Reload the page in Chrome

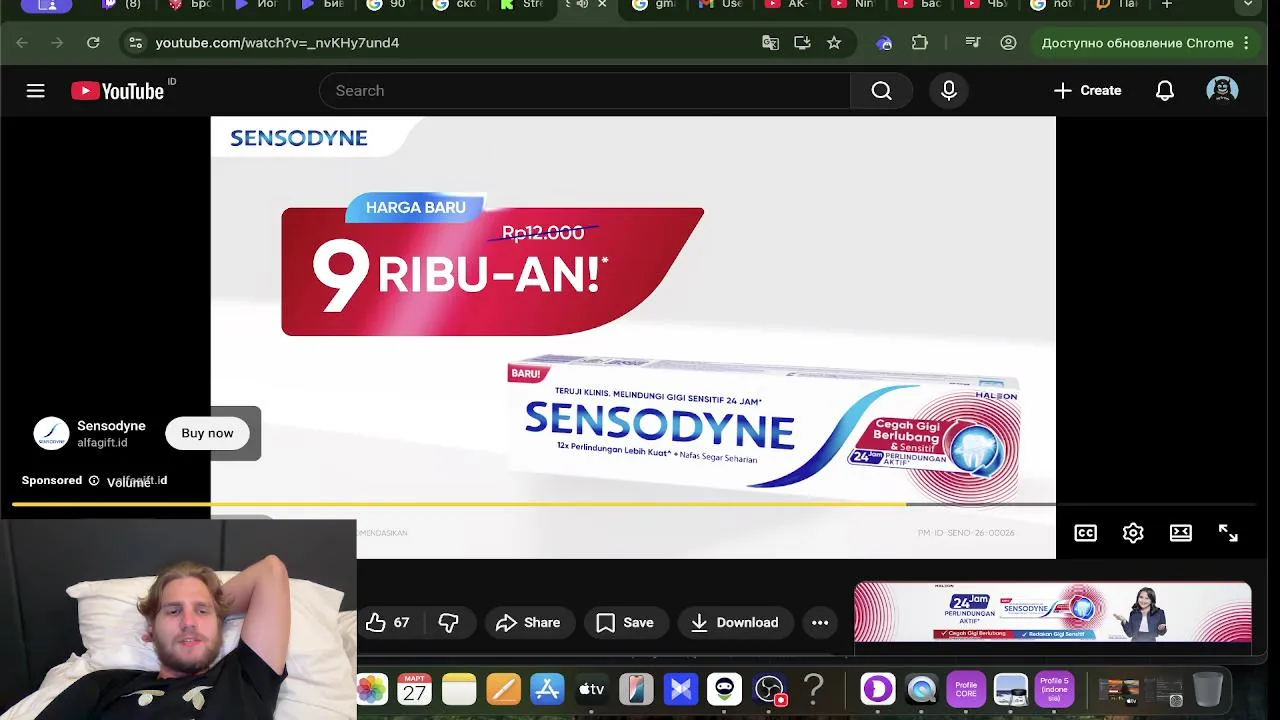pos(93,43)
